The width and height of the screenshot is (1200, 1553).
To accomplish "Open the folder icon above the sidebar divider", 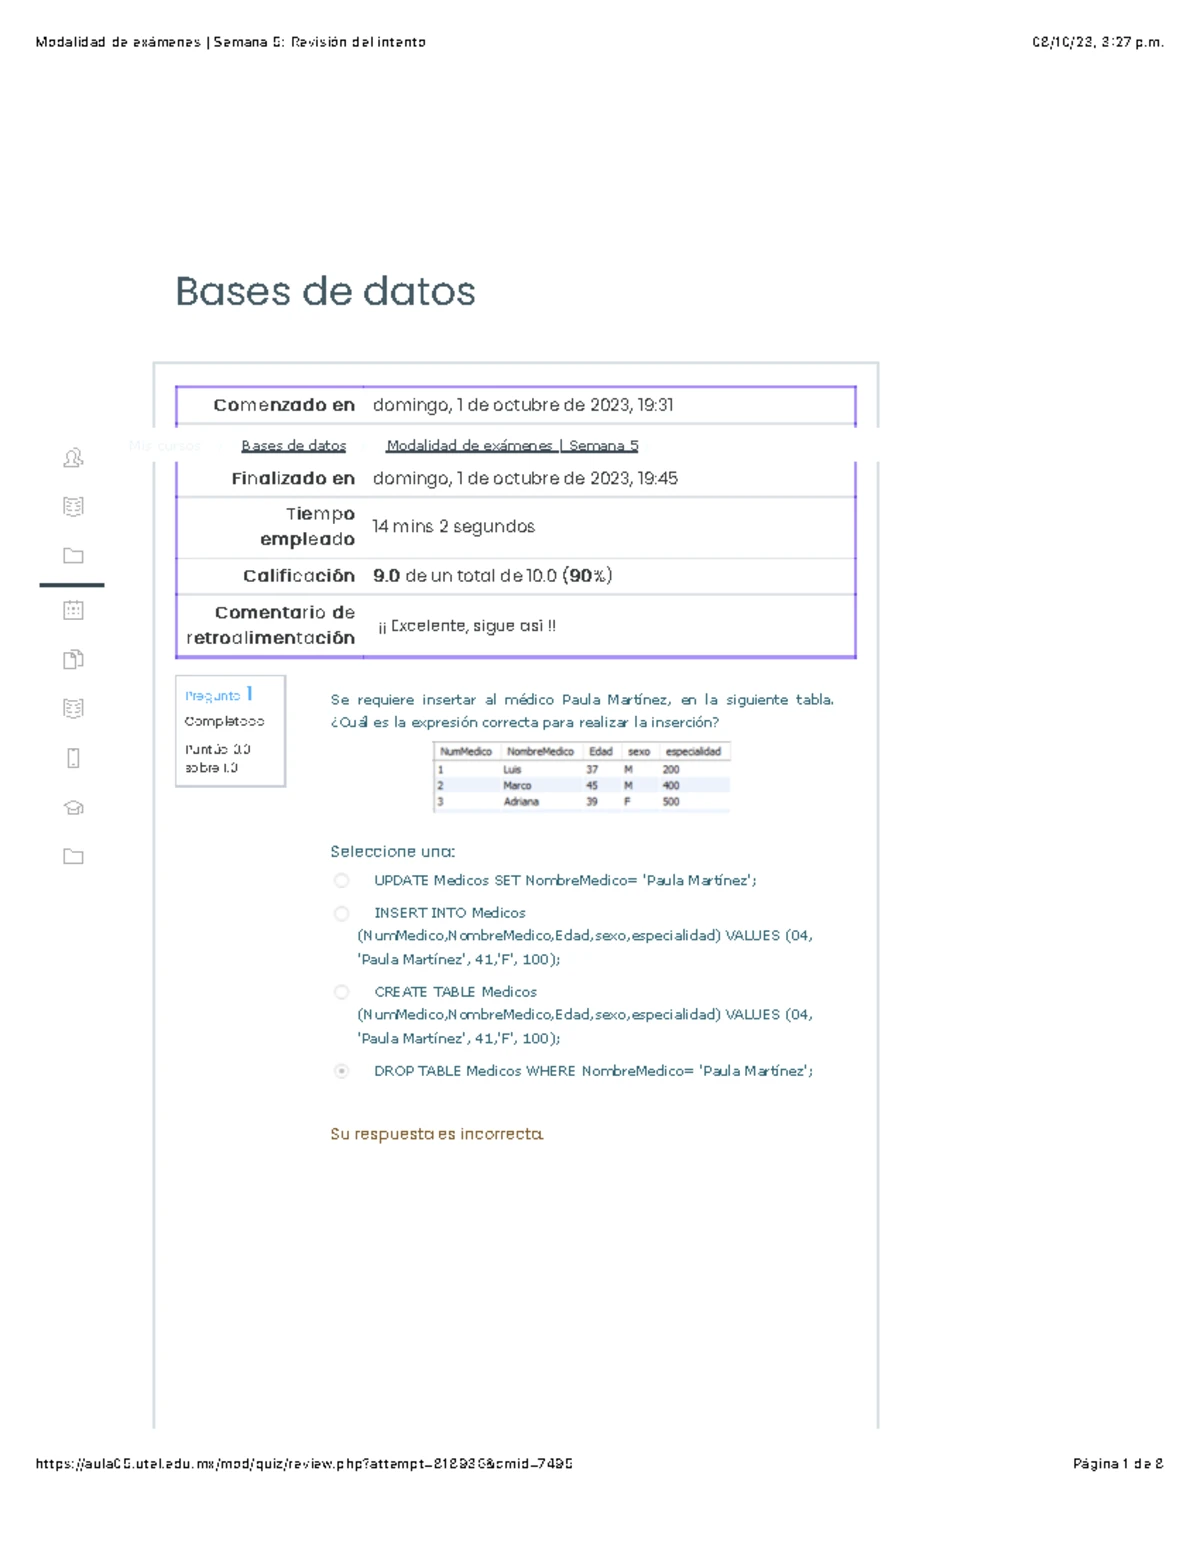I will (73, 556).
